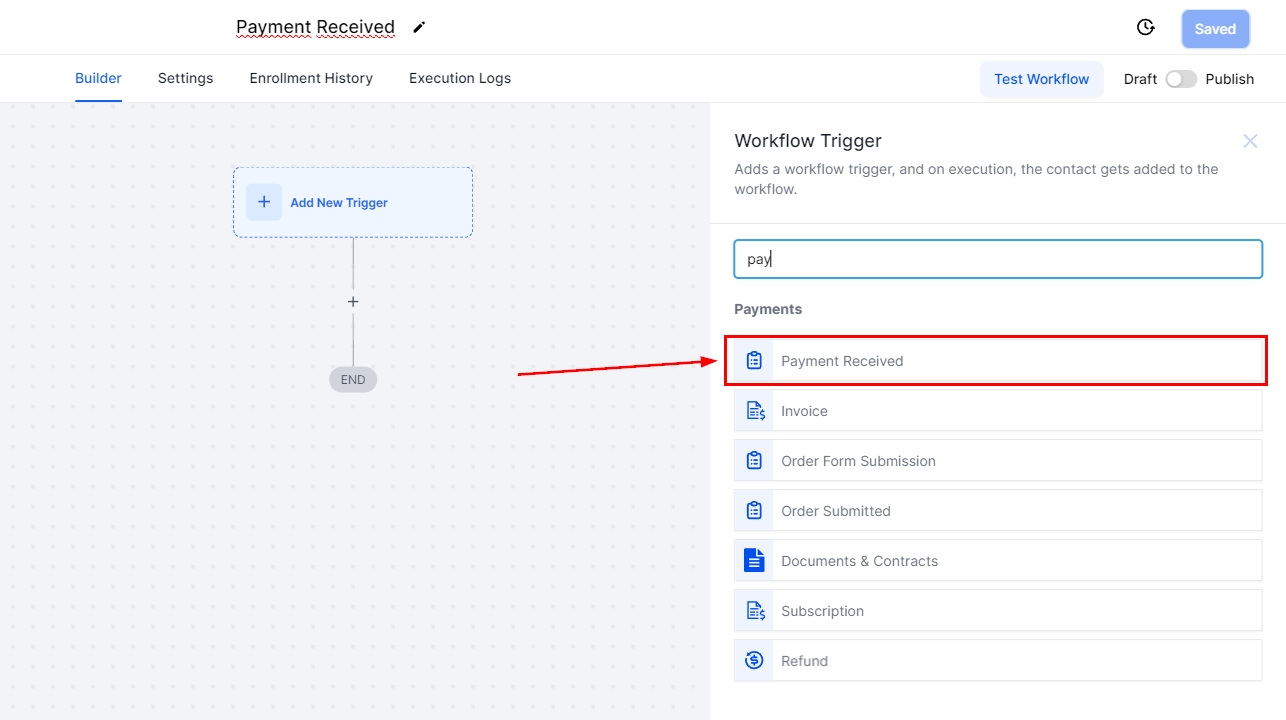
Task: Switch to the Settings tab
Action: 185,78
